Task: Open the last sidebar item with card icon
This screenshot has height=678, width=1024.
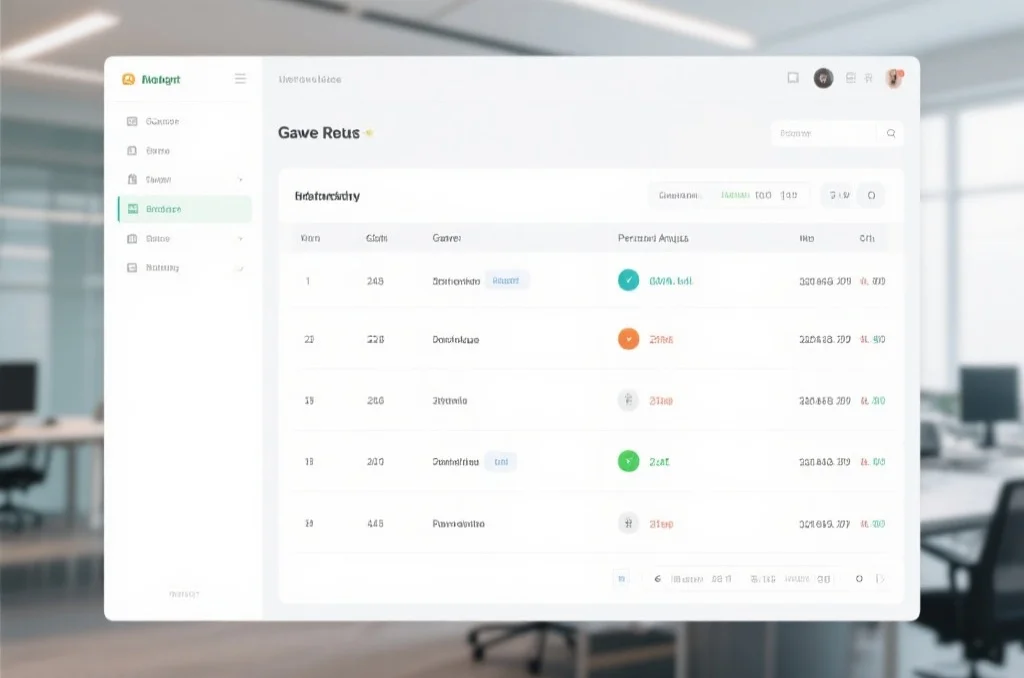Action: click(184, 268)
